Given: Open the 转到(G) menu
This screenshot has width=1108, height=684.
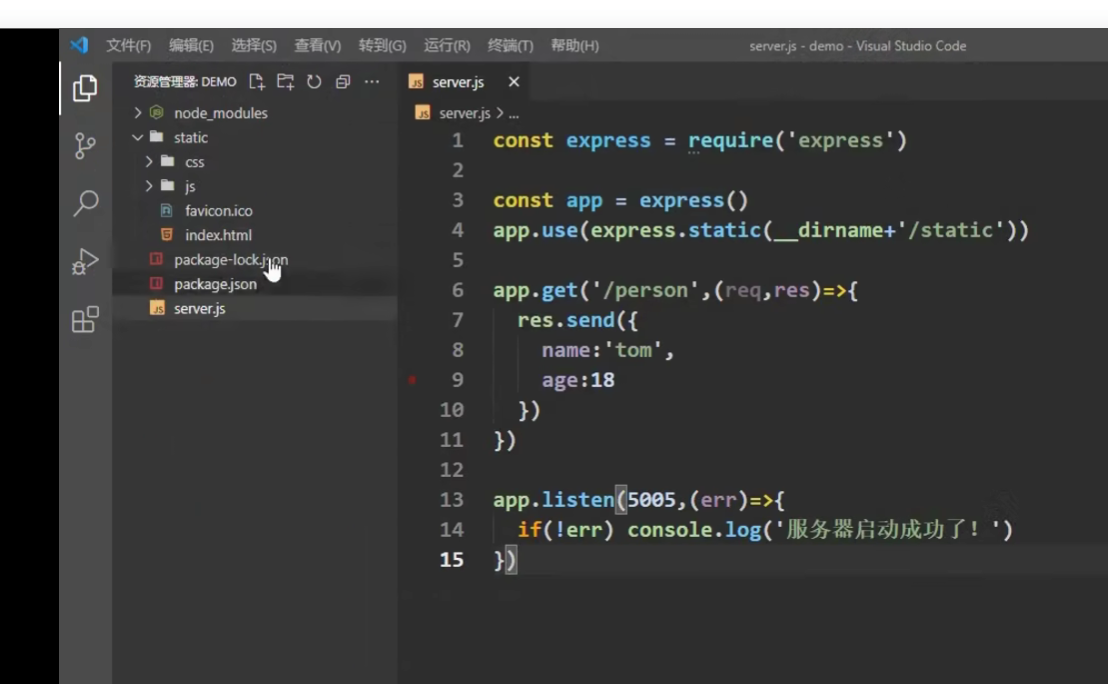Looking at the screenshot, I should point(382,46).
